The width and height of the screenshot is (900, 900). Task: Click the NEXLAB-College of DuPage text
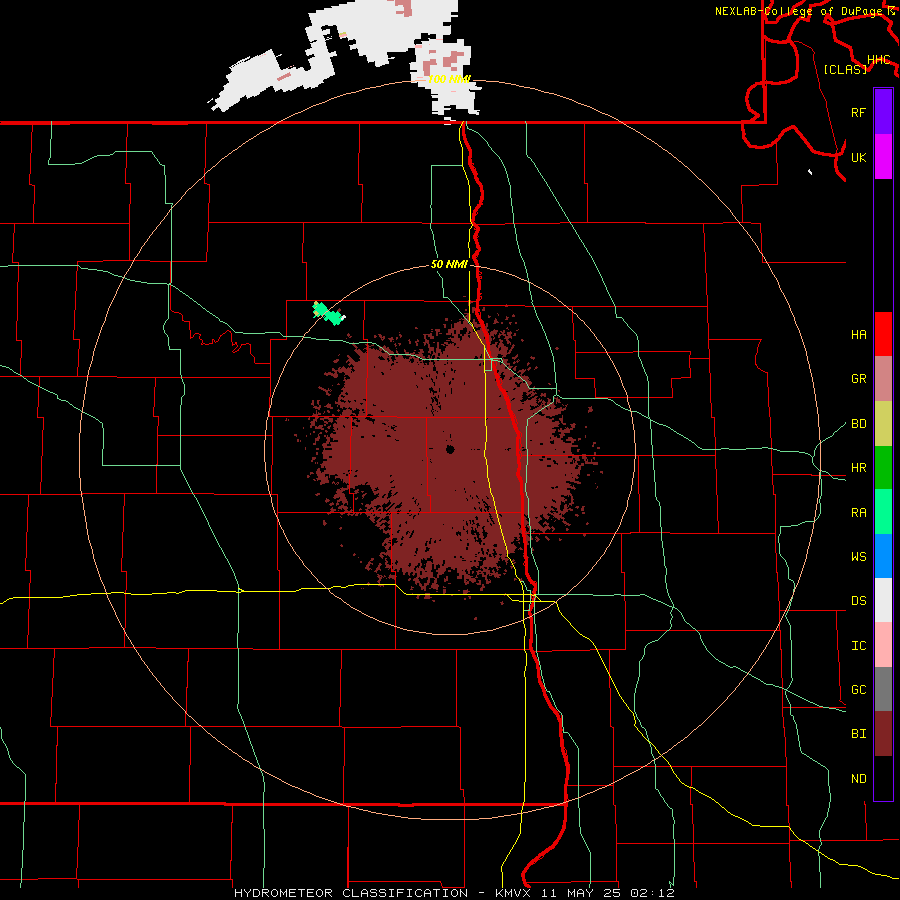coord(800,11)
